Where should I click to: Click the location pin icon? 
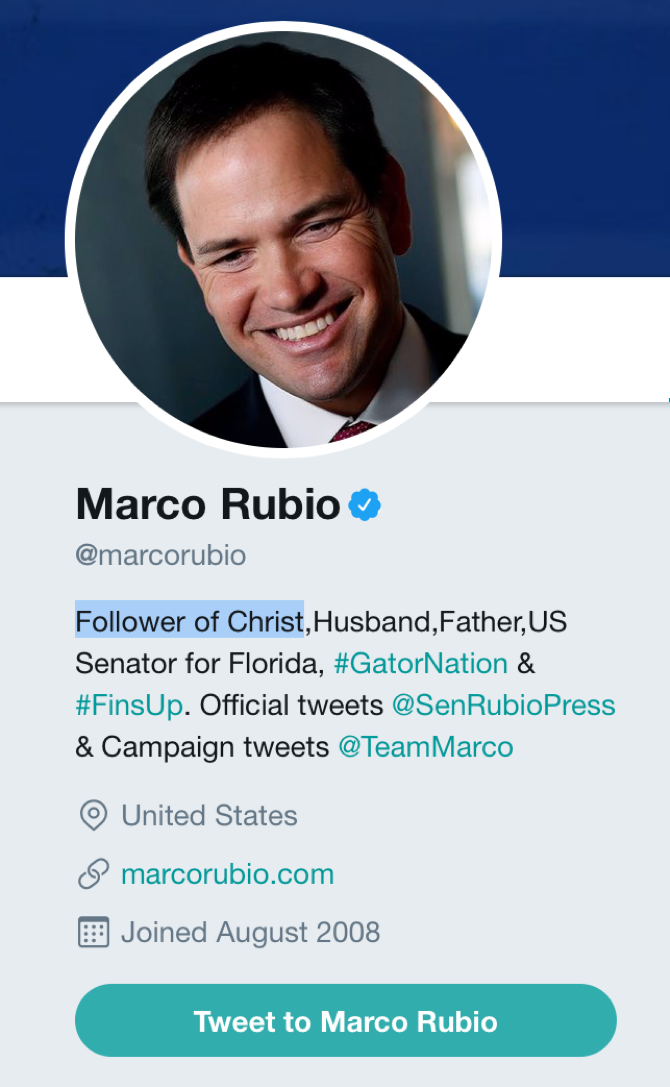coord(93,816)
